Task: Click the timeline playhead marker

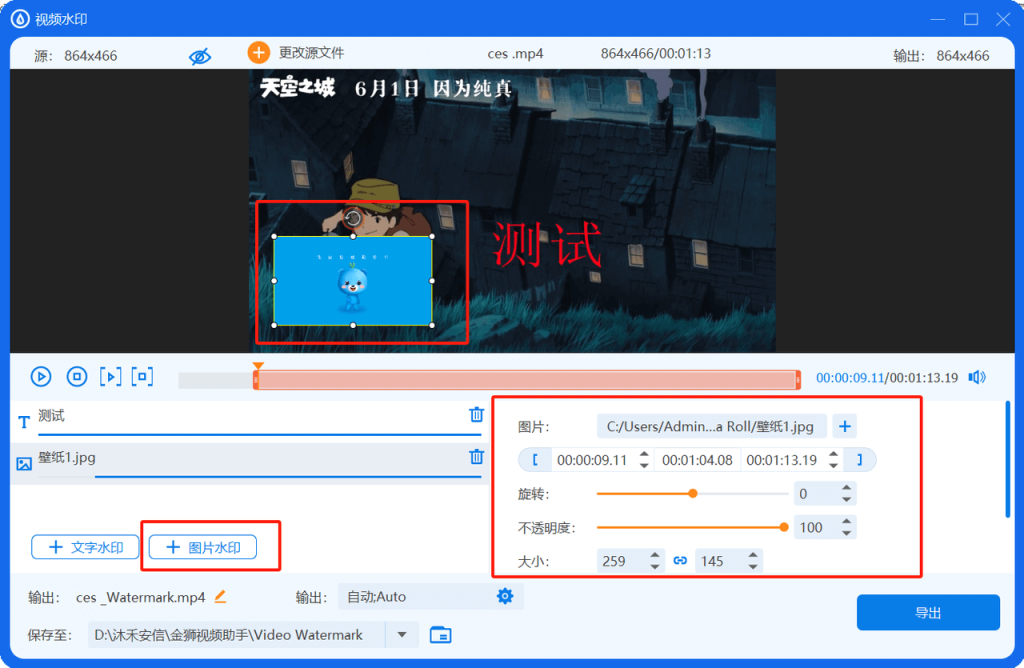Action: (x=258, y=367)
